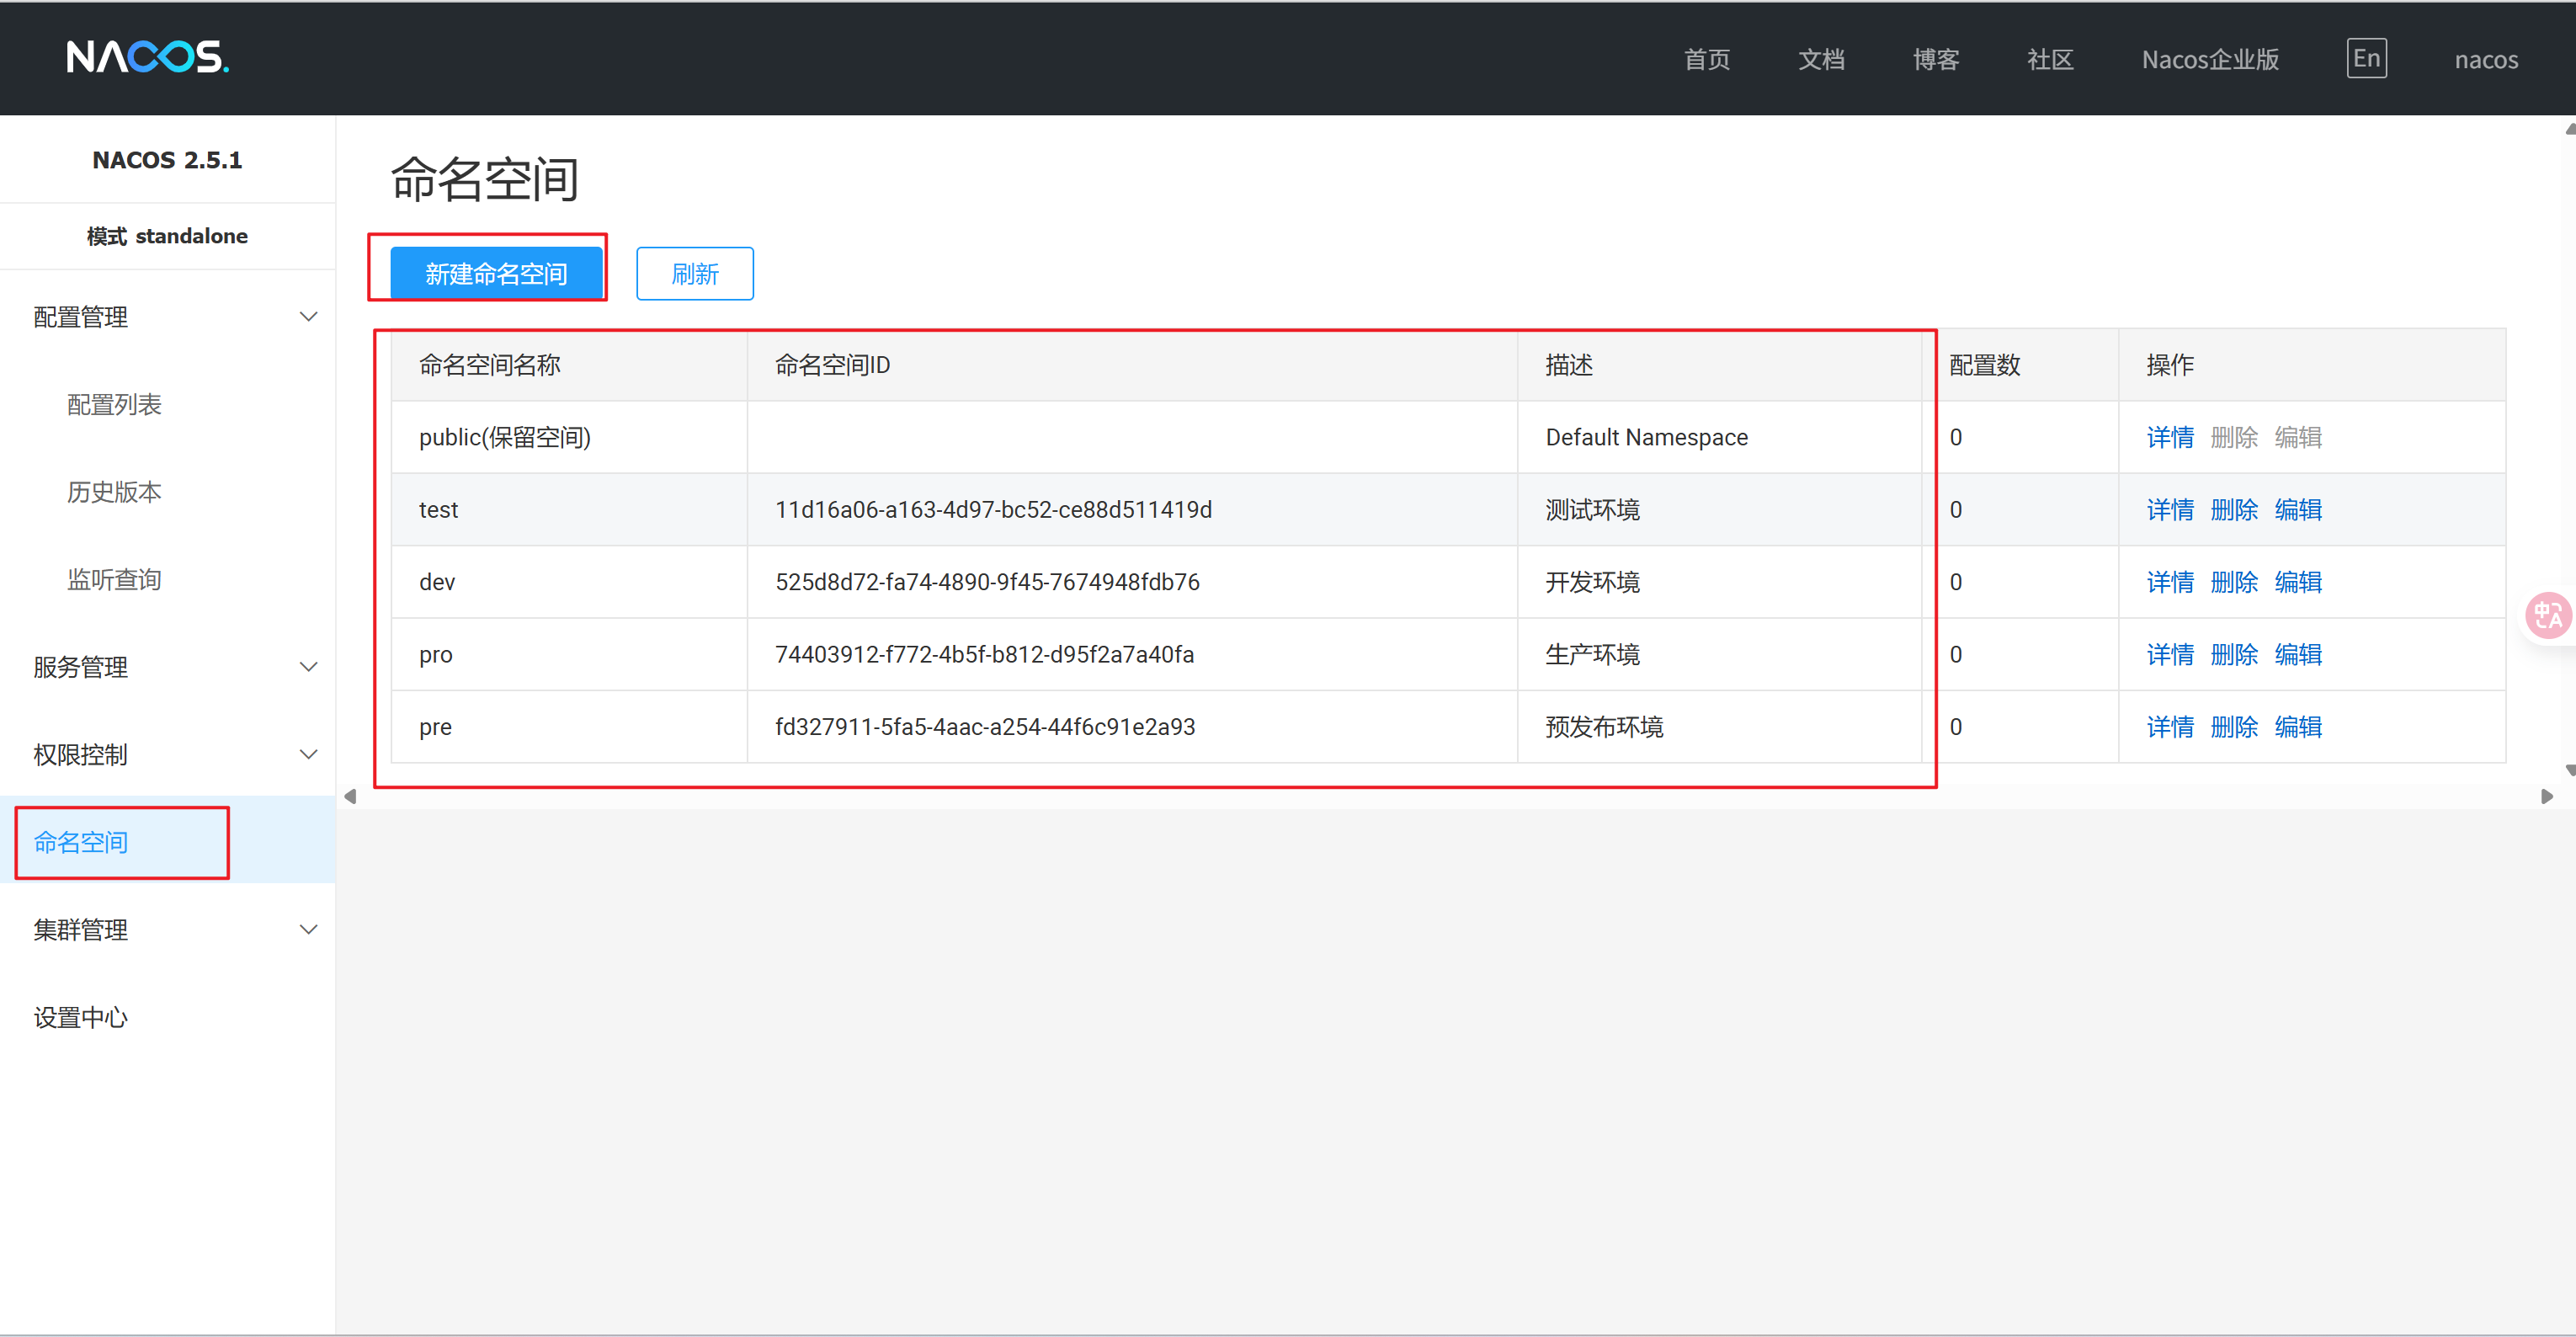Open 详情 for the public namespace

[x=2170, y=437]
